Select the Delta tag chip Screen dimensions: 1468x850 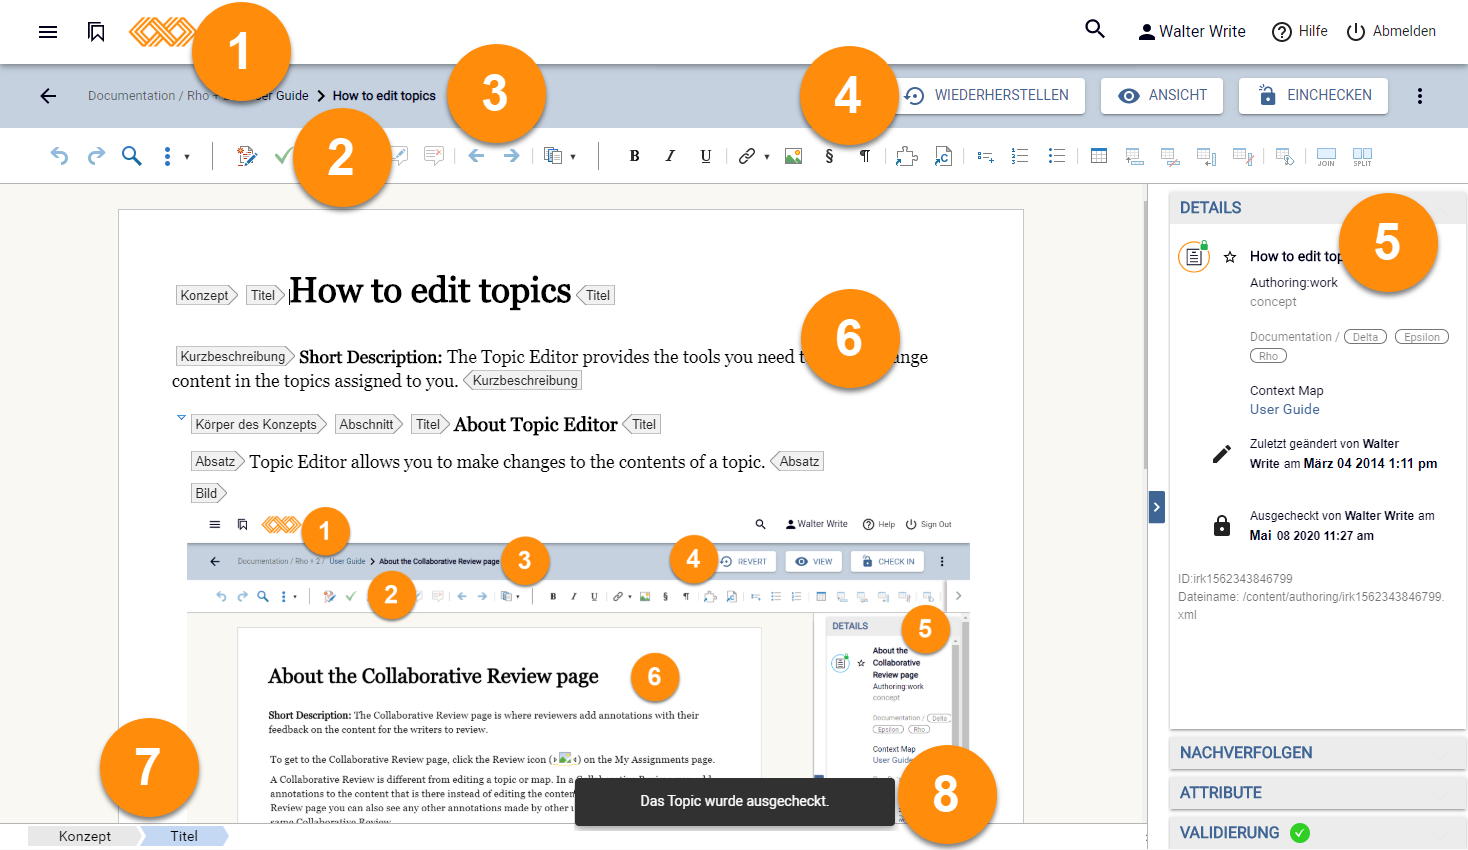[x=1365, y=337]
